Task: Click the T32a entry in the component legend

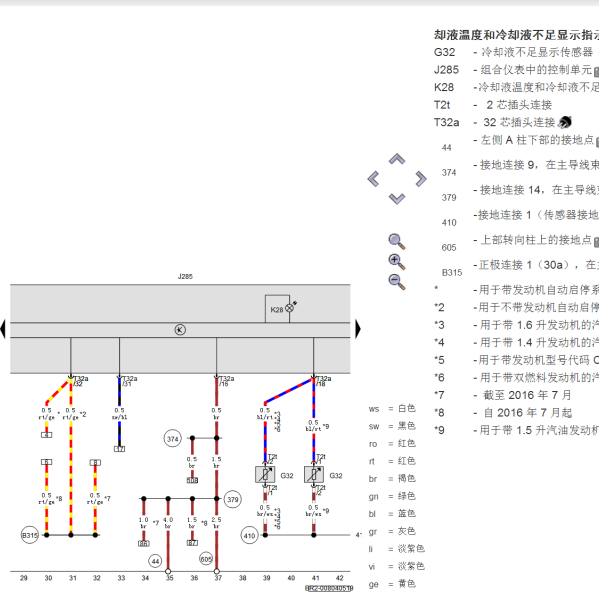Action: coord(446,123)
